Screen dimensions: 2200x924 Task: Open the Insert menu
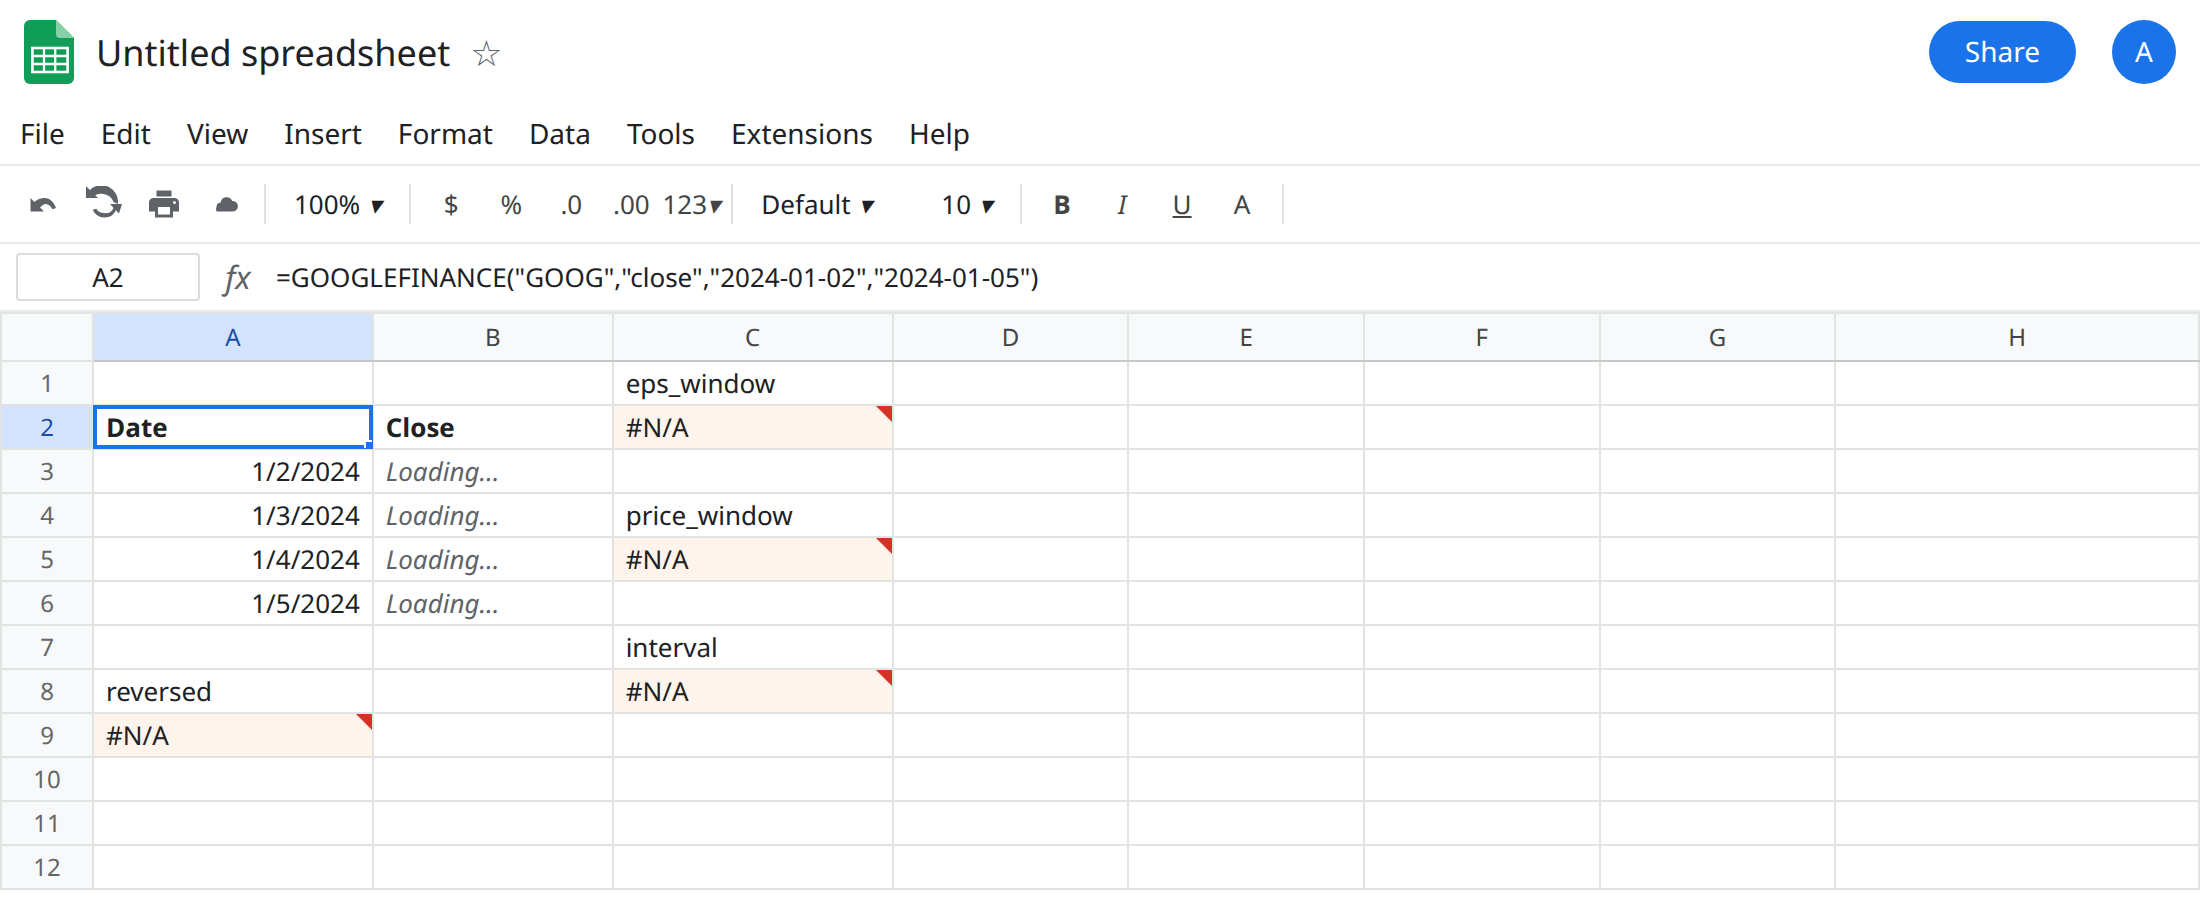[x=322, y=134]
